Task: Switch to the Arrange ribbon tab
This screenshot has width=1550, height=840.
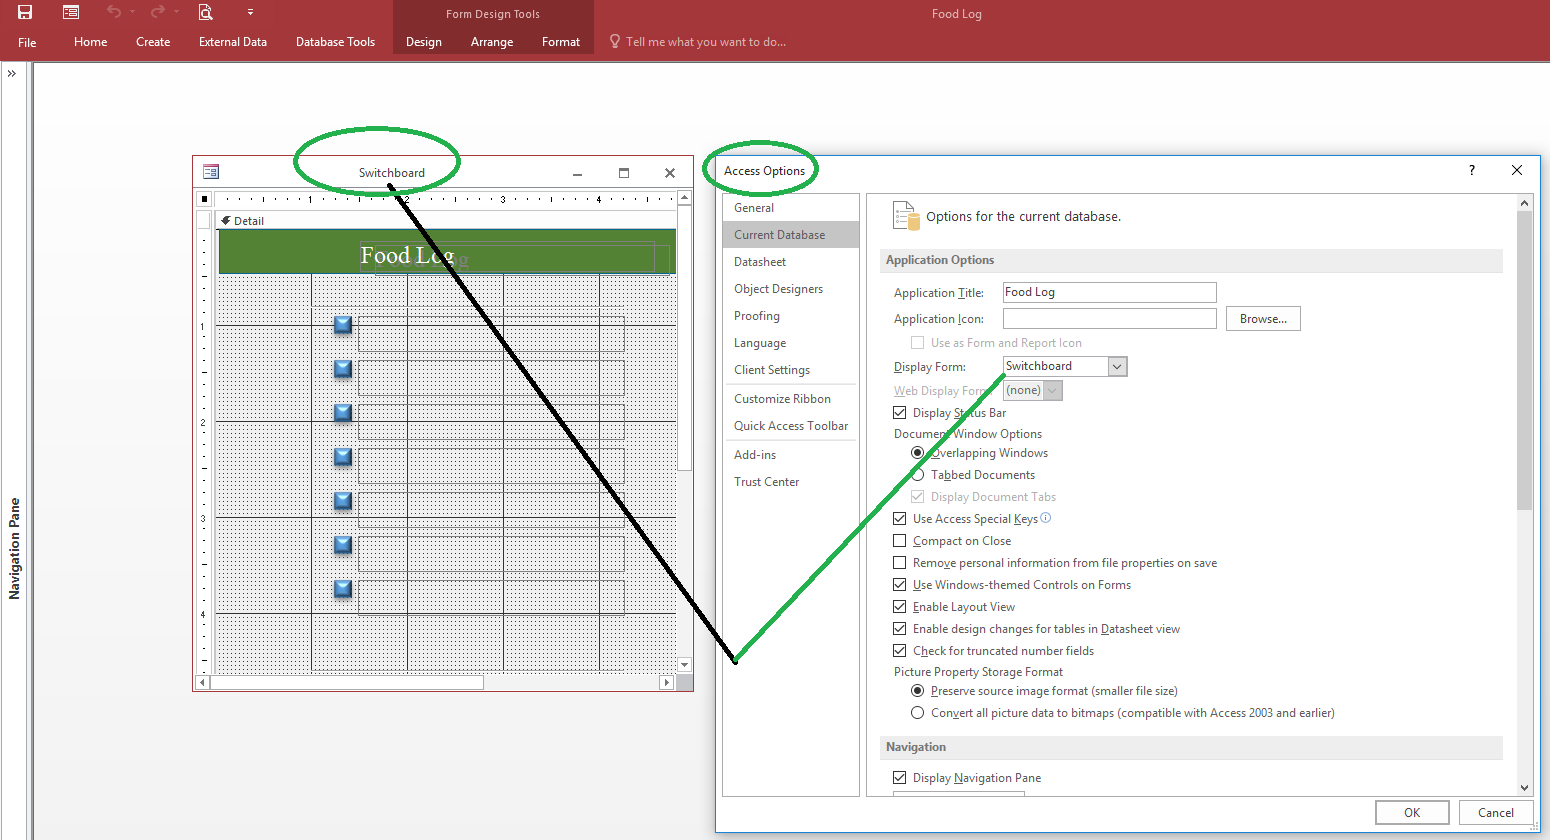Action: pyautogui.click(x=492, y=42)
